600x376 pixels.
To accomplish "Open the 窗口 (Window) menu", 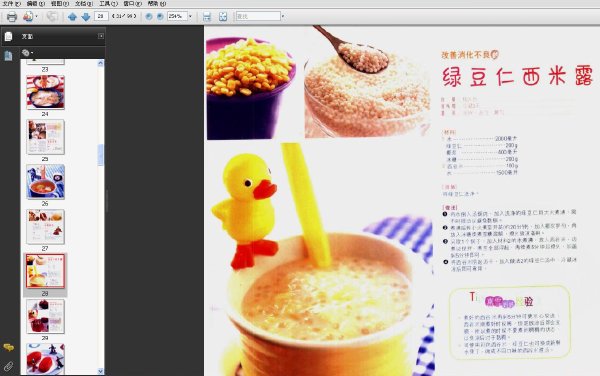I will coord(132,3).
